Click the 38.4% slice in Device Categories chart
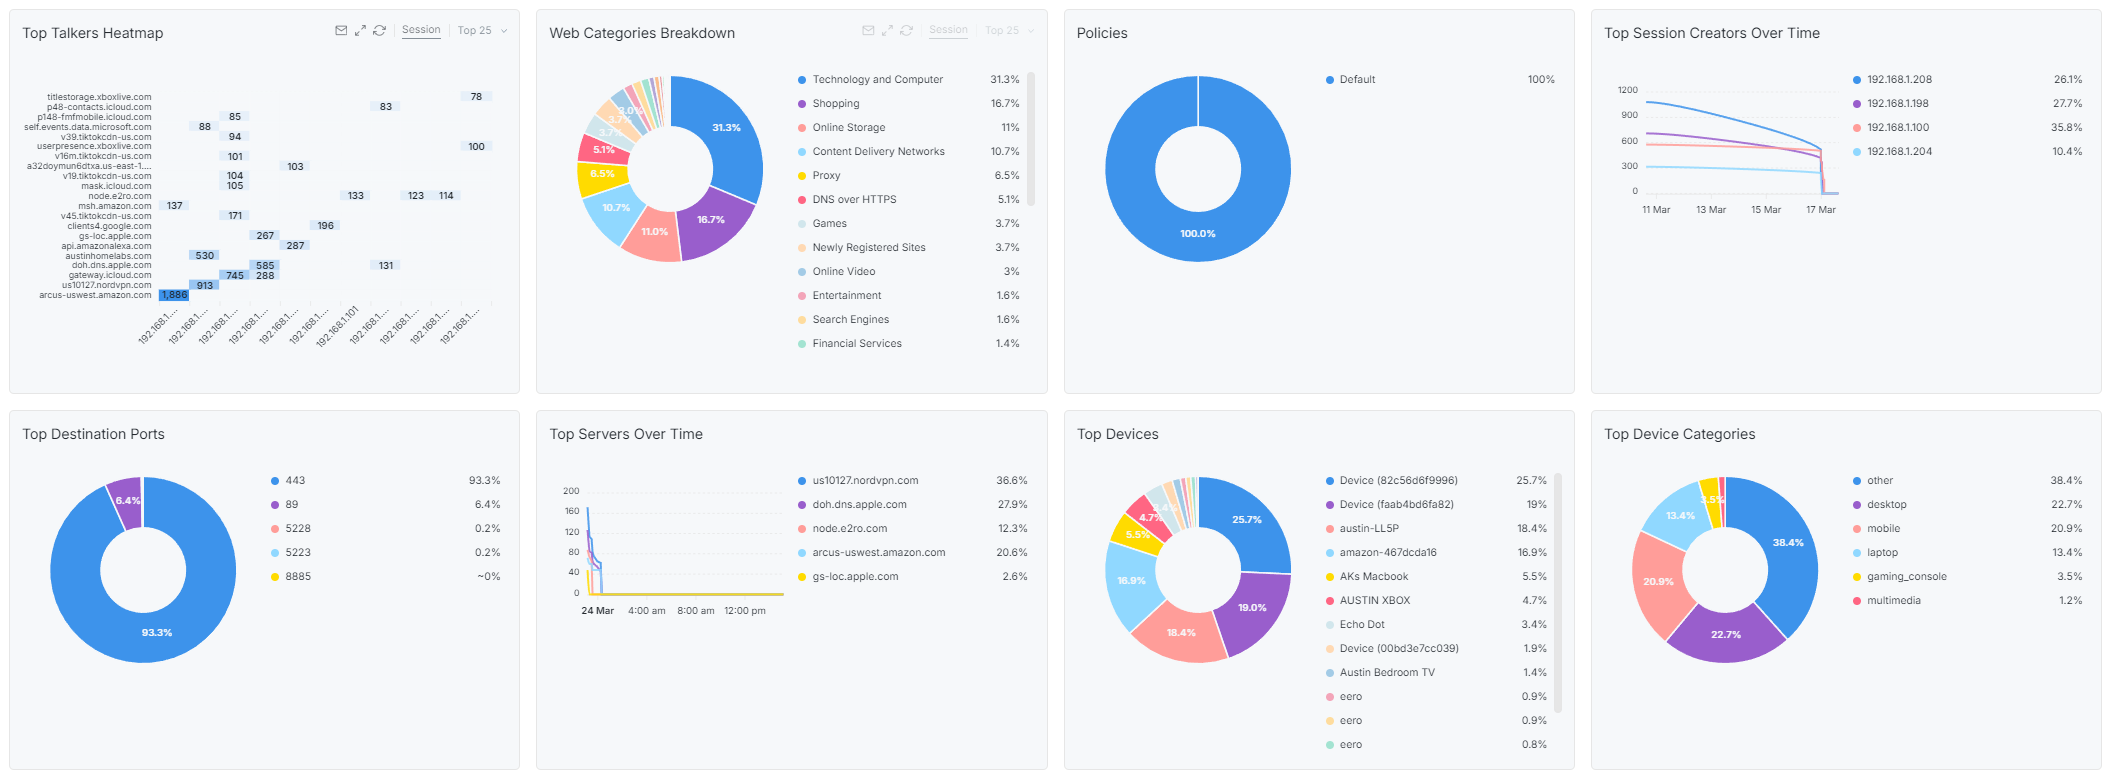Image resolution: width=2115 pixels, height=779 pixels. (1790, 545)
